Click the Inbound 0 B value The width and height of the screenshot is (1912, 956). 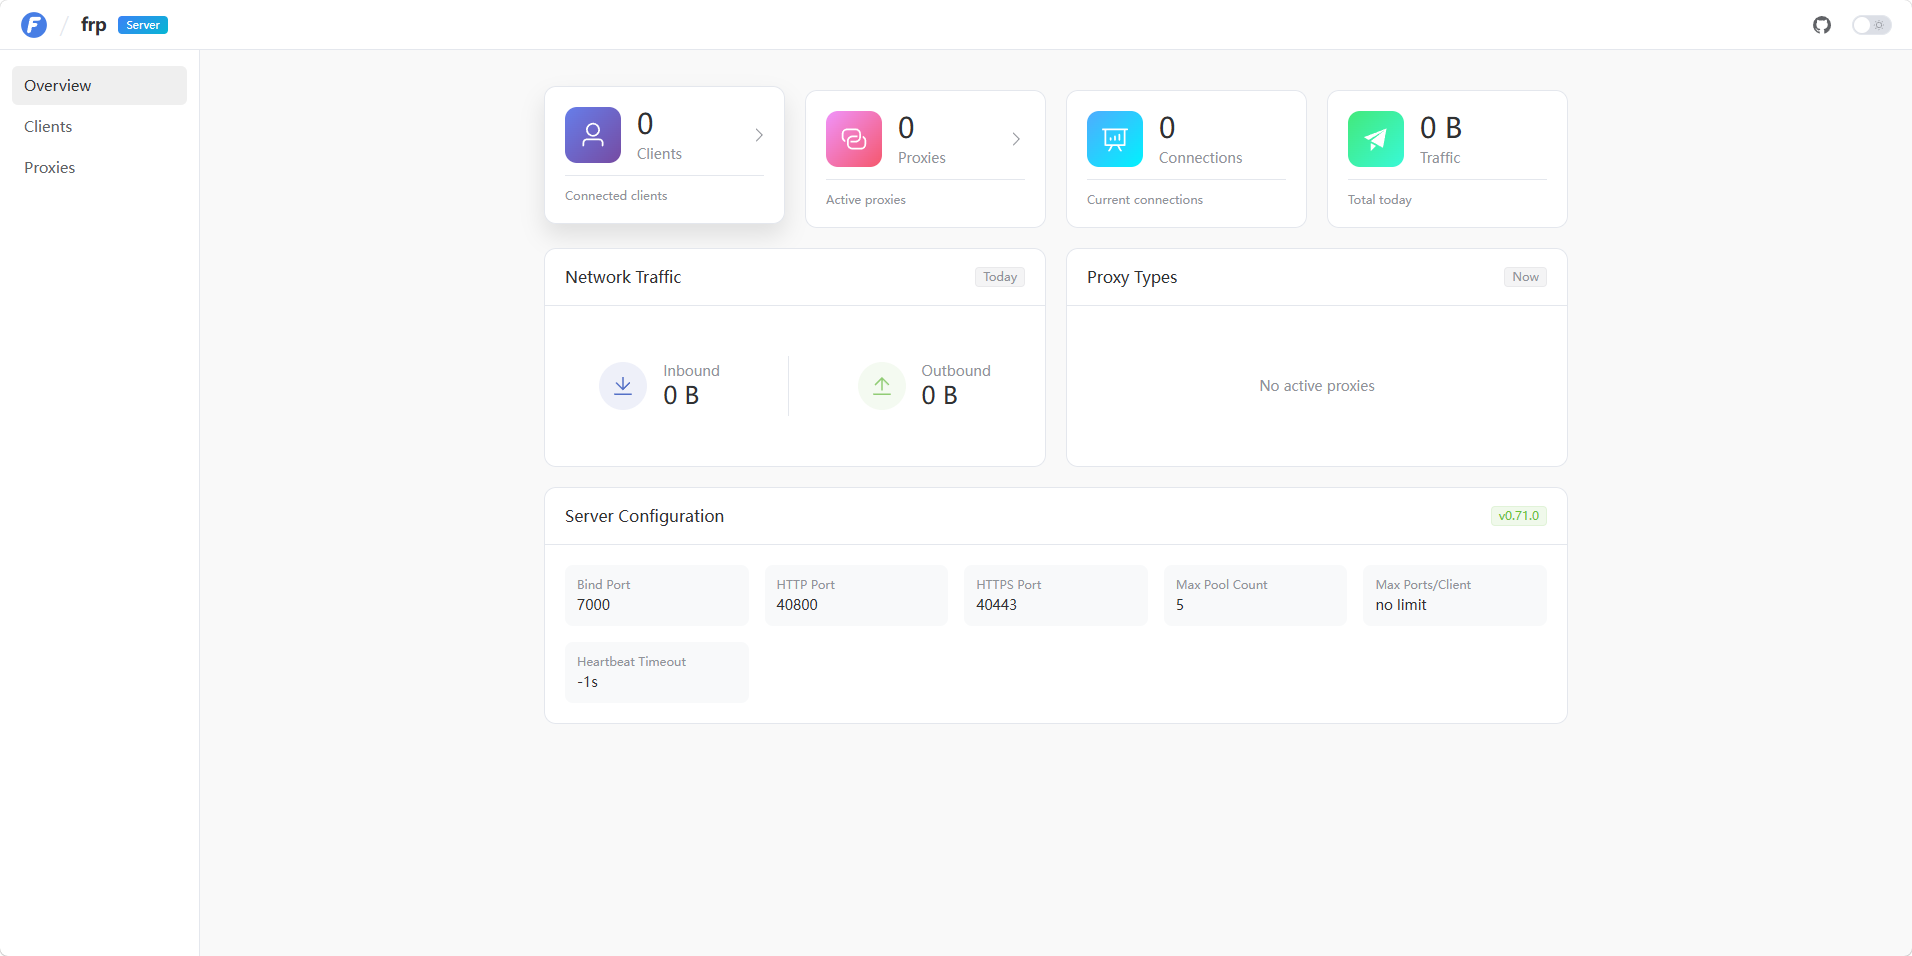(681, 396)
